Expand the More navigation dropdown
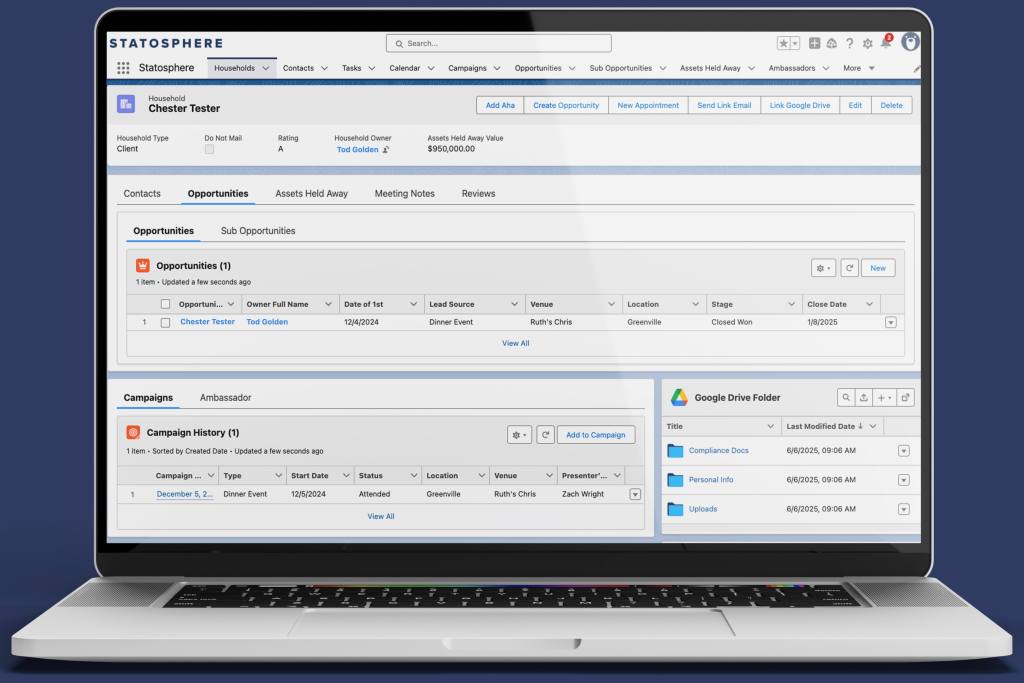This screenshot has height=683, width=1024. [858, 68]
